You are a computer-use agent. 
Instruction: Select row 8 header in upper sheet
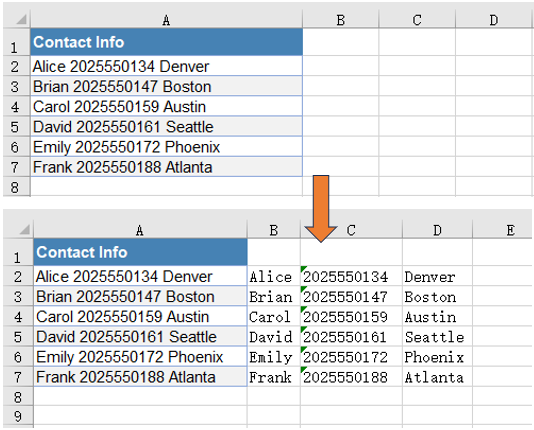17,186
